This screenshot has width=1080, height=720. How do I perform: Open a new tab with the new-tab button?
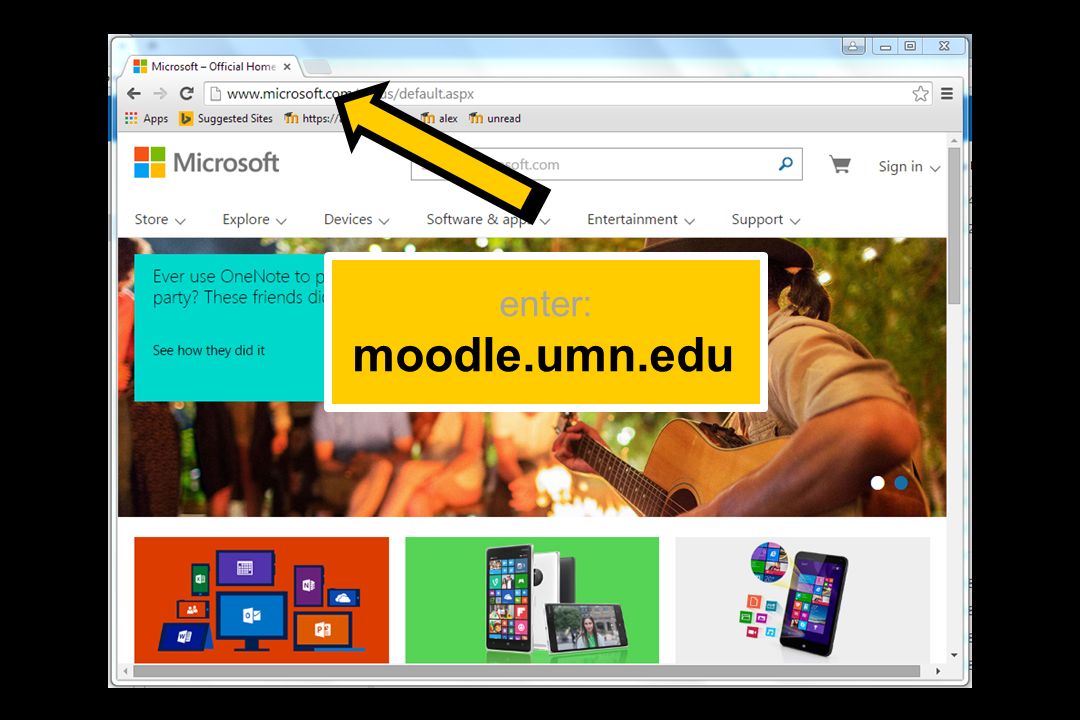[318, 67]
